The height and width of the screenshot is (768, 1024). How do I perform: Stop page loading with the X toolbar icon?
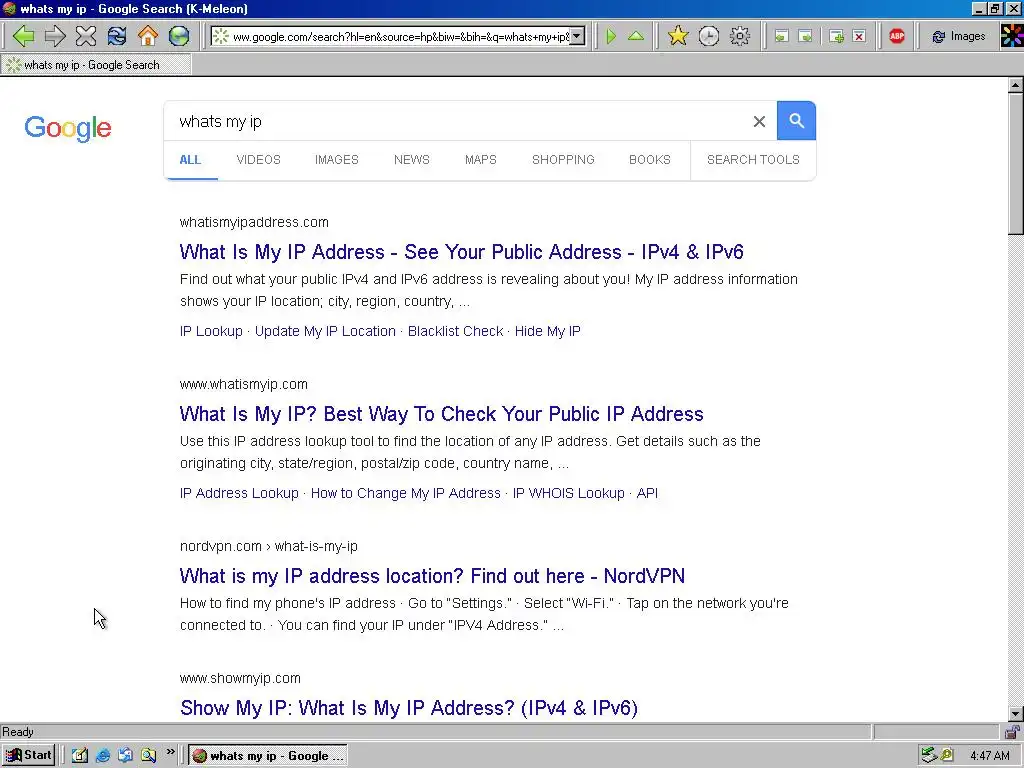pos(86,36)
